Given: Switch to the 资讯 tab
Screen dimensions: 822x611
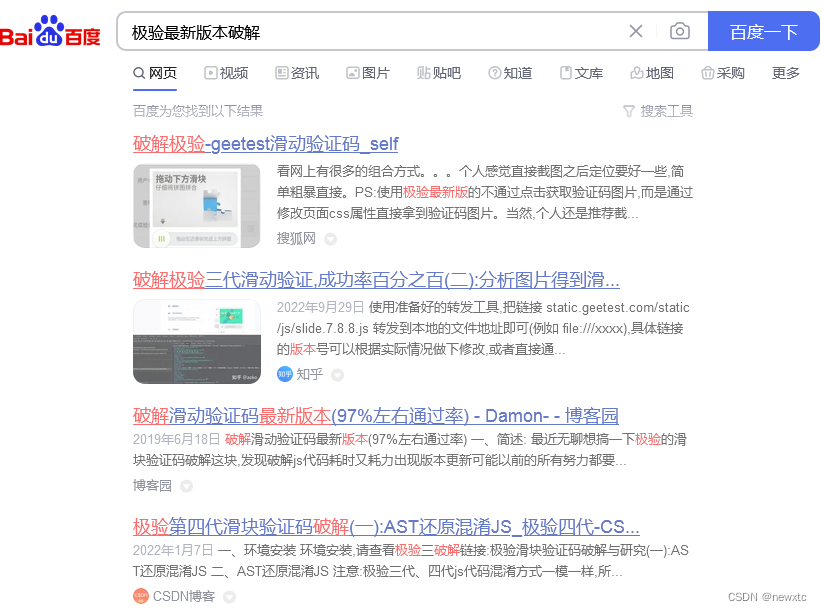Looking at the screenshot, I should tap(297, 73).
